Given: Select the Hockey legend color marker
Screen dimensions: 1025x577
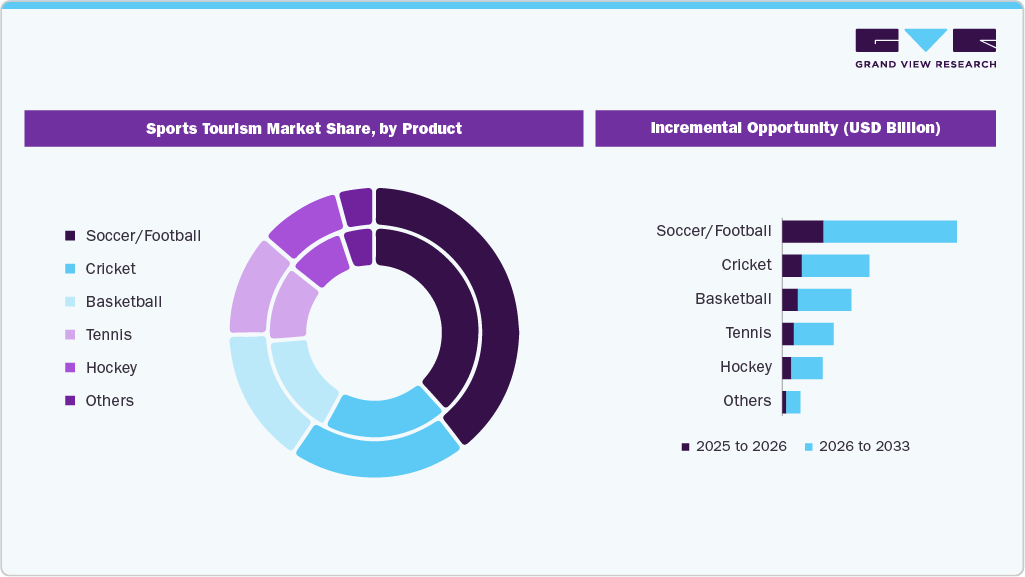Looking at the screenshot, I should (x=68, y=367).
